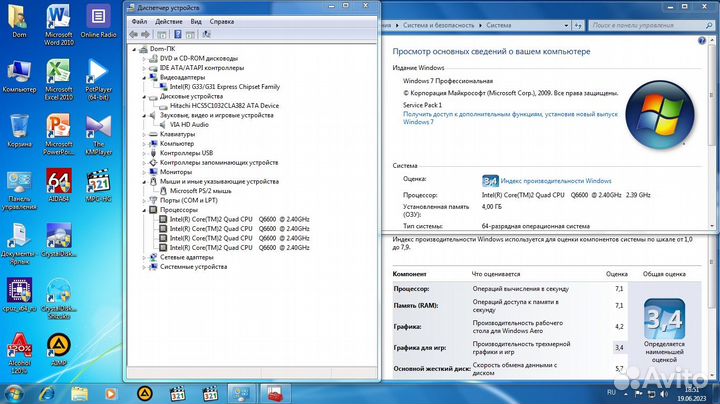Open Dom user folder desktop icon
The width and height of the screenshot is (720, 404).
coord(19,21)
